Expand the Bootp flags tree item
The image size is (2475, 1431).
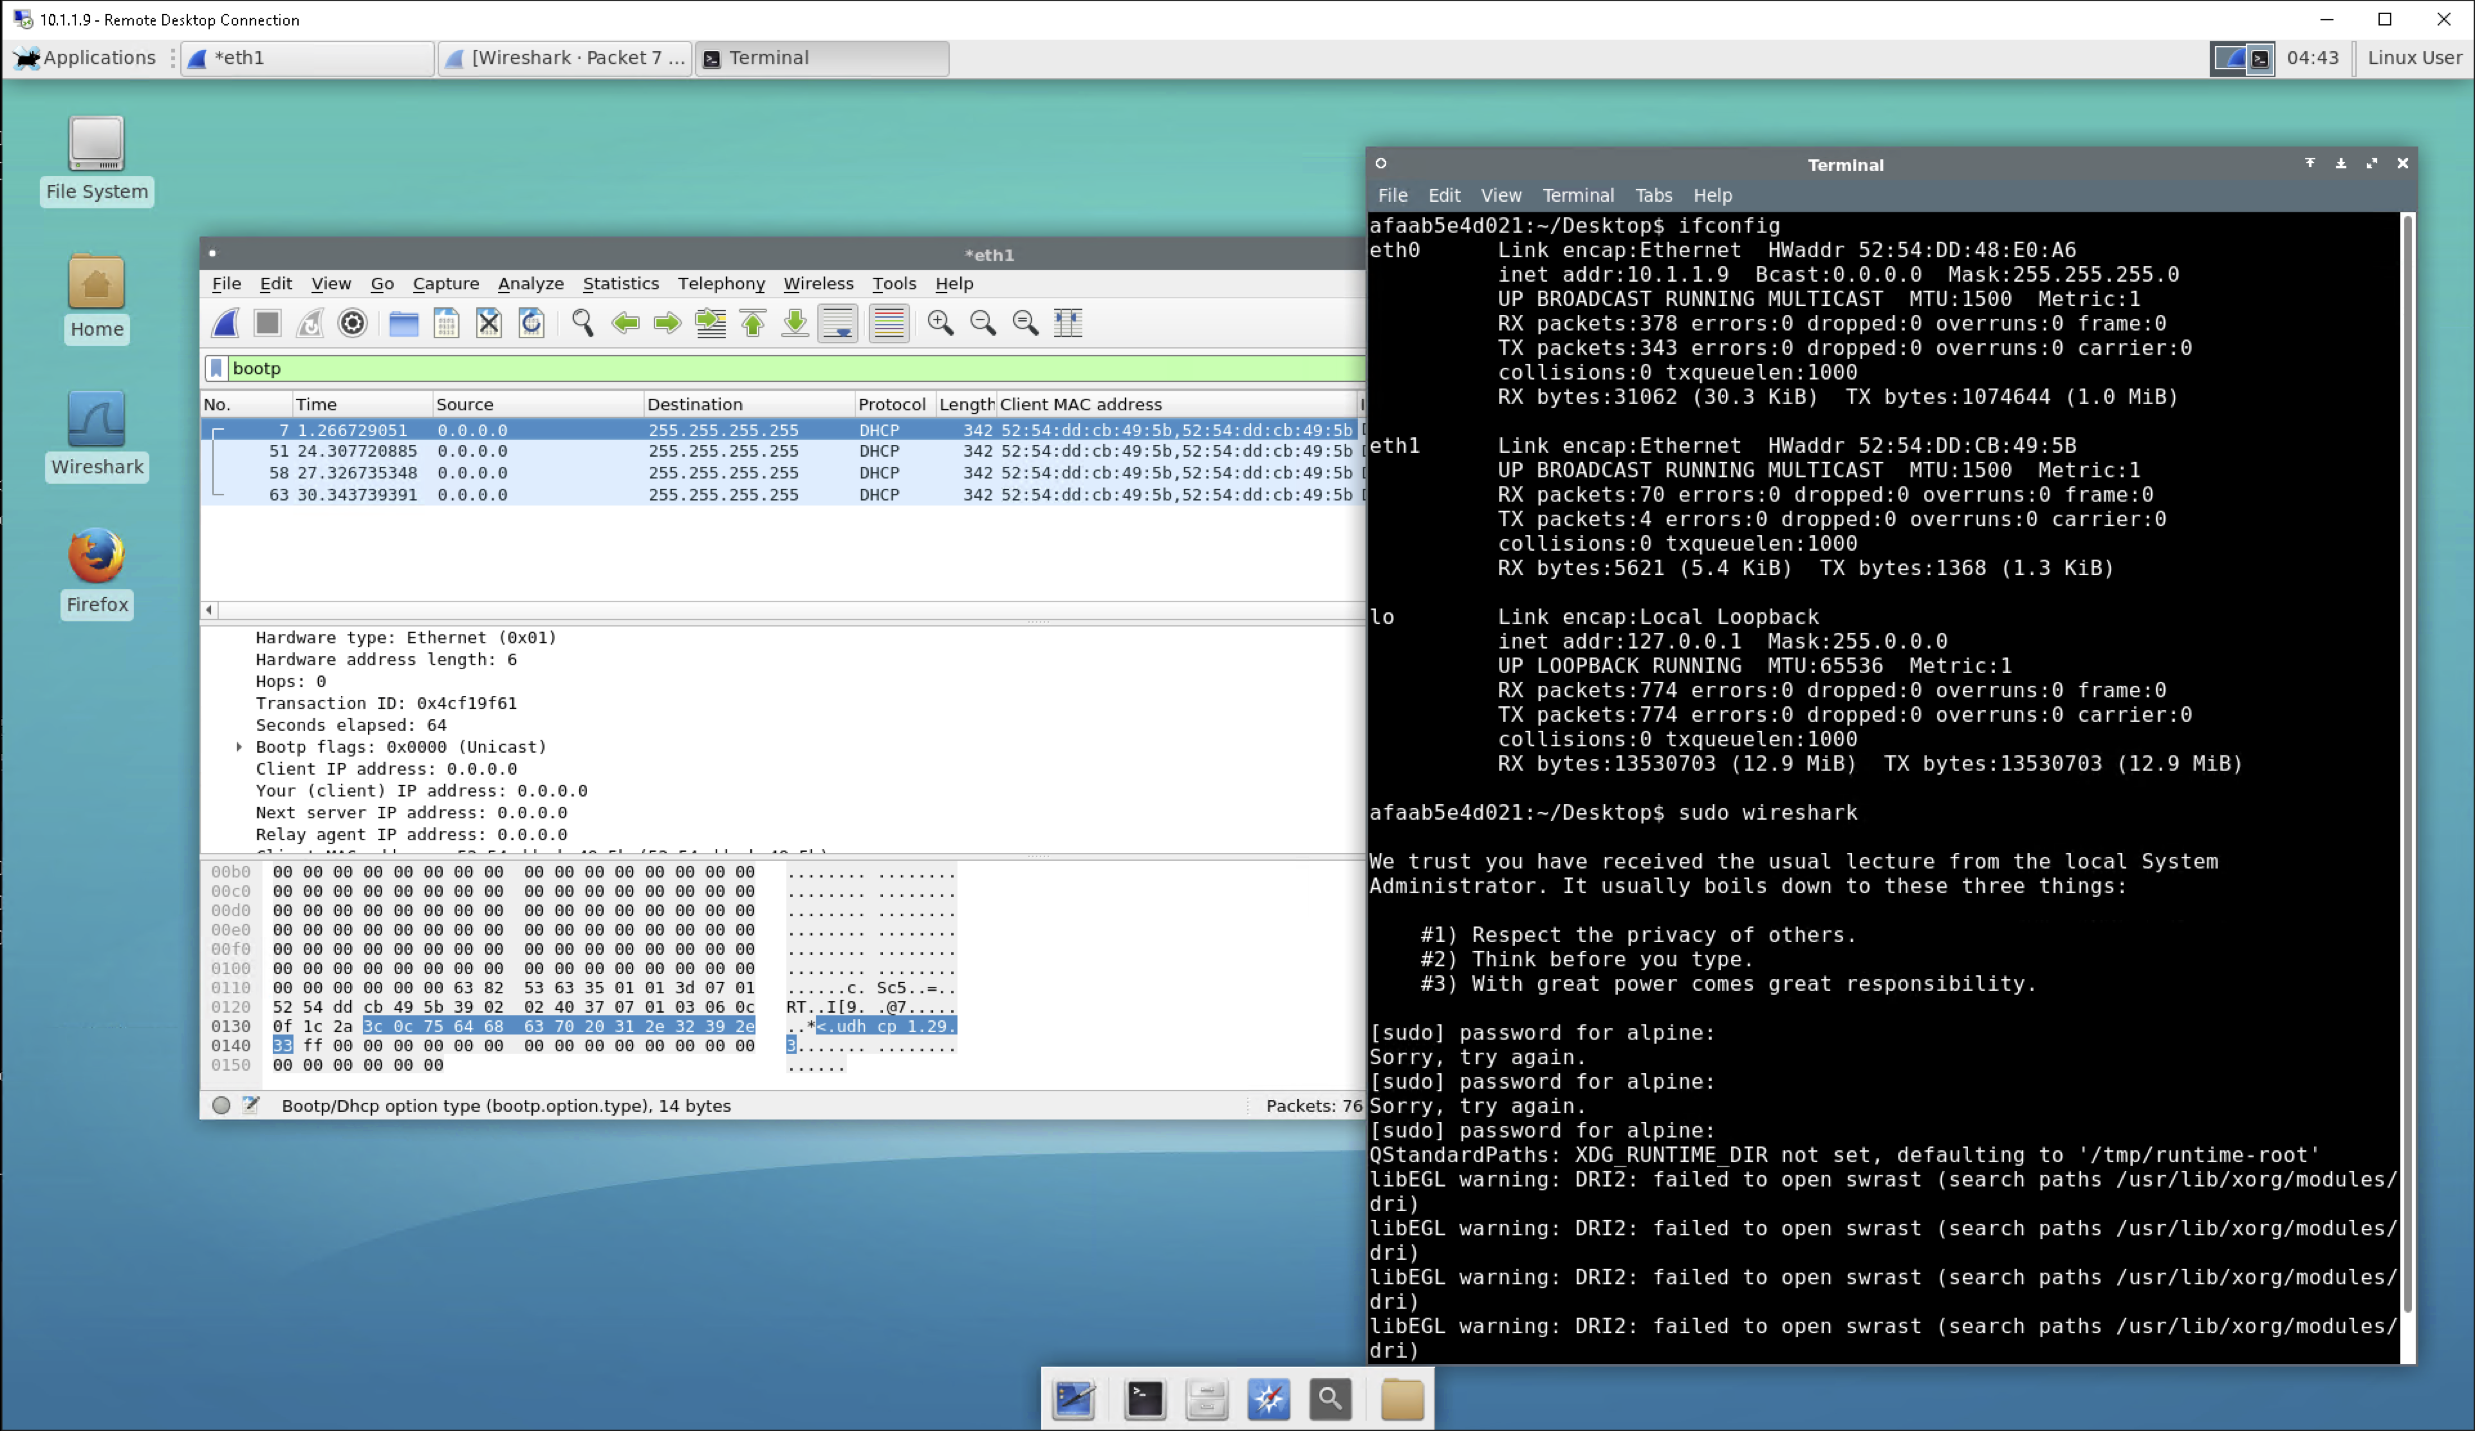(239, 747)
